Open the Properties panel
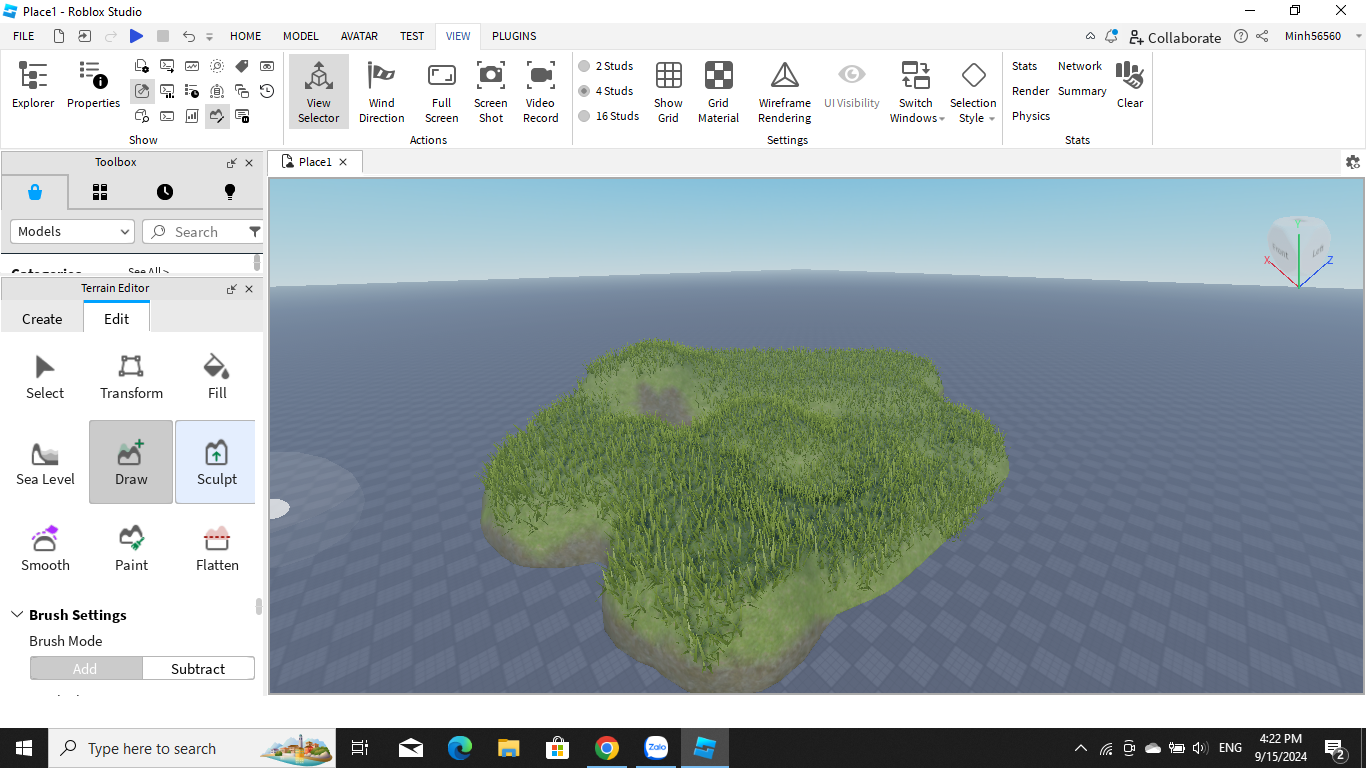 [x=93, y=85]
